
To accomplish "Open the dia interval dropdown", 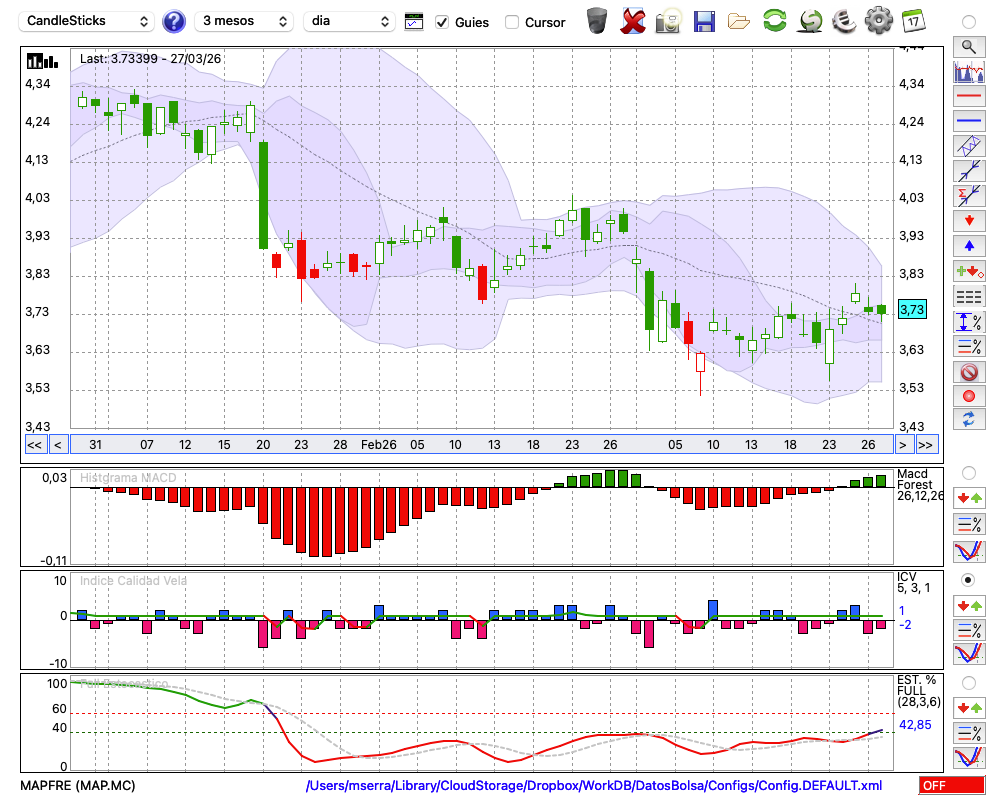I will point(350,21).
